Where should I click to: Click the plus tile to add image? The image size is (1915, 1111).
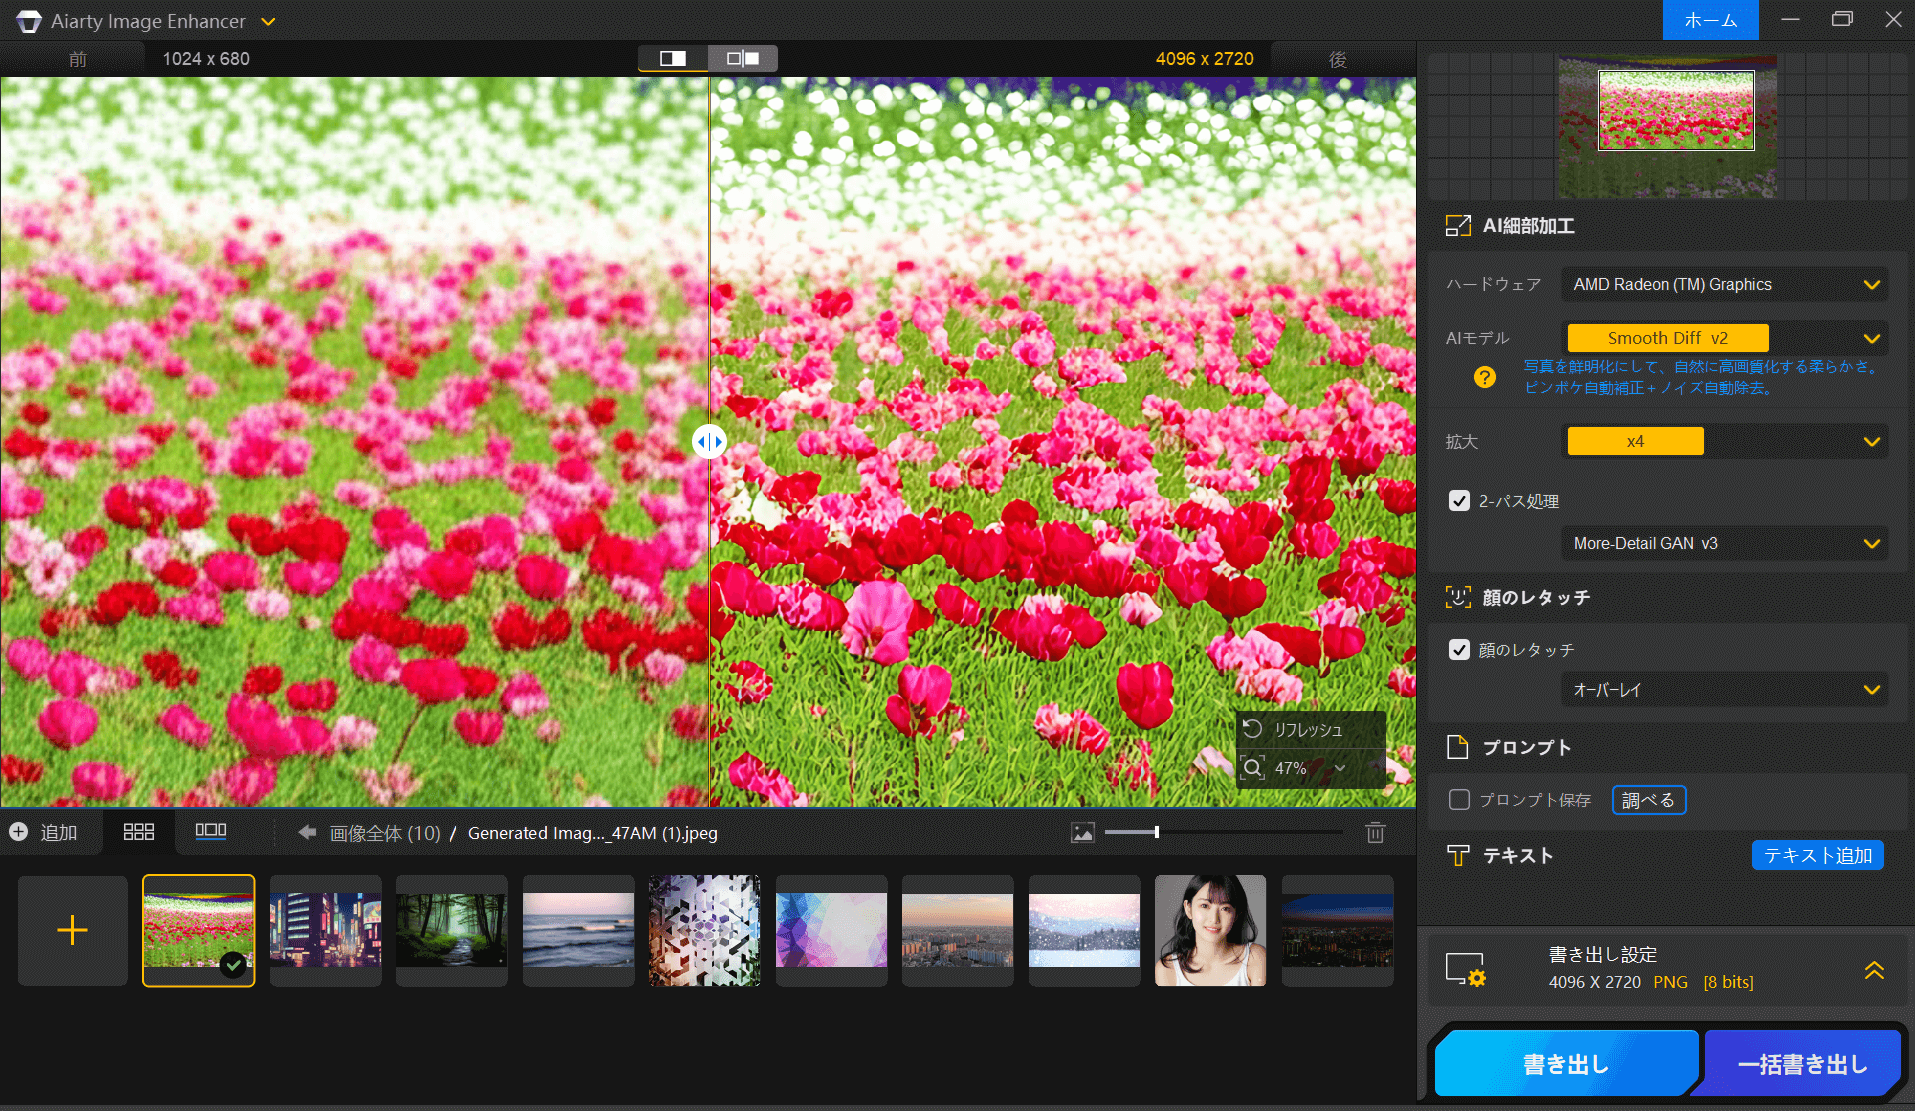point(72,931)
